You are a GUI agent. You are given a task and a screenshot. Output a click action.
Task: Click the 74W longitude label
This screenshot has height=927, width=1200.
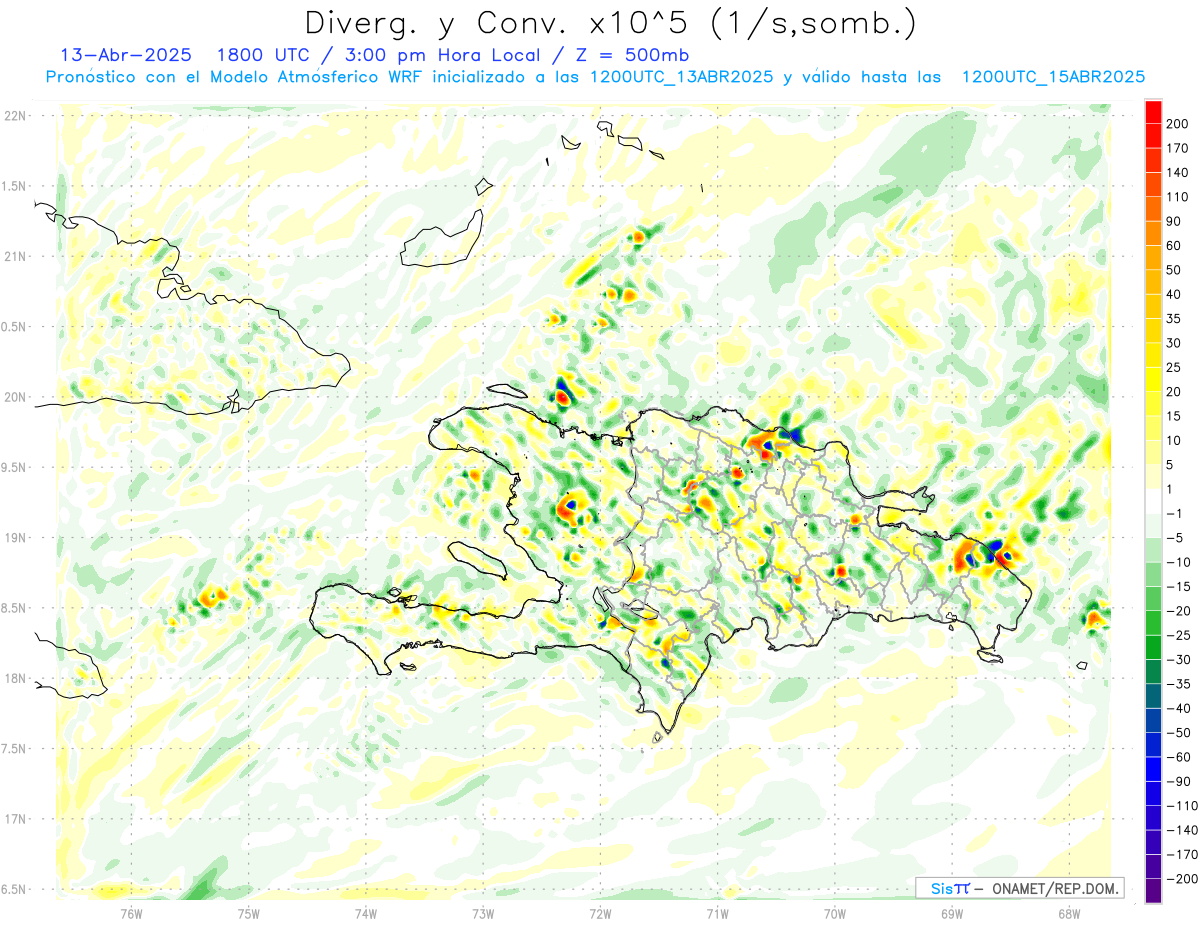click(x=366, y=913)
